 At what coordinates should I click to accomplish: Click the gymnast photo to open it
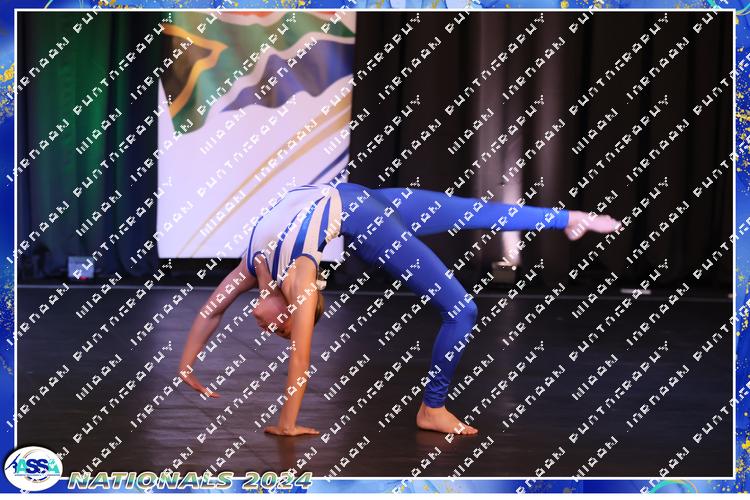375,244
